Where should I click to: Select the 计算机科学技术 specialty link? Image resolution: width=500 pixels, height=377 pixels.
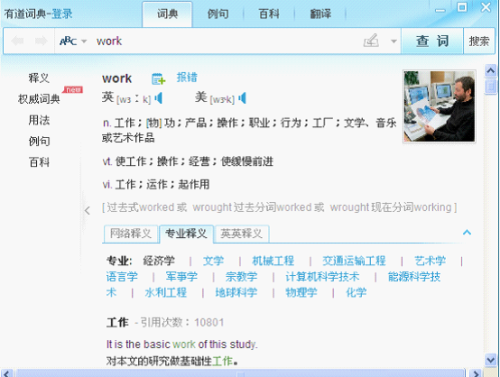[322, 277]
